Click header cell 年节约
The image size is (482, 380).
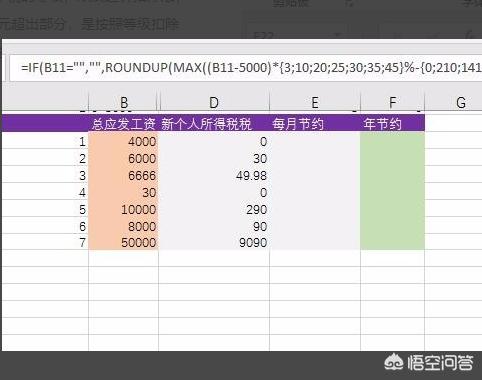point(392,124)
